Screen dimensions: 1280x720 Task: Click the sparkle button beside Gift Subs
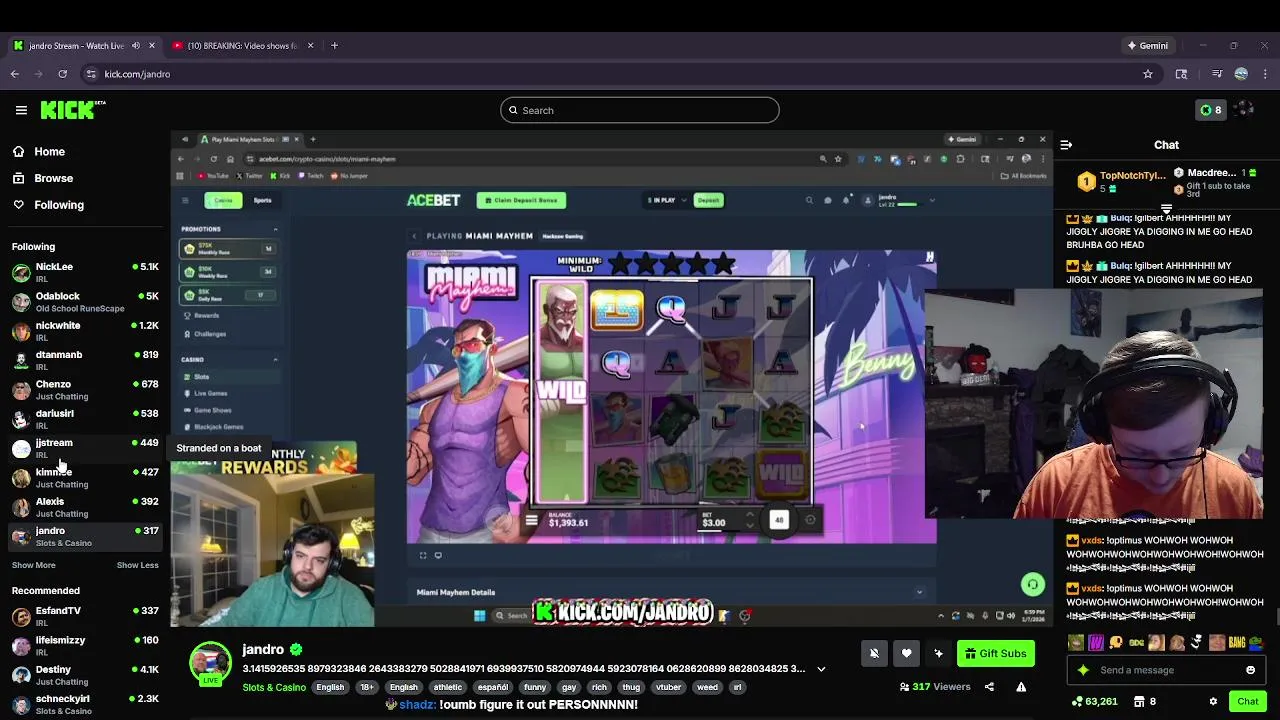tap(938, 653)
